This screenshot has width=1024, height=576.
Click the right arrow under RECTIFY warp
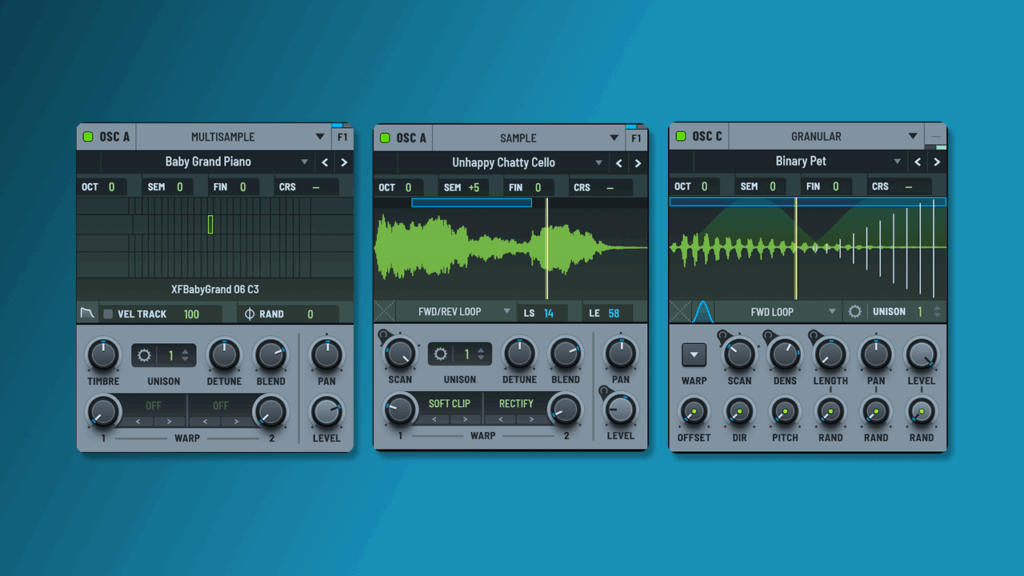(x=531, y=419)
